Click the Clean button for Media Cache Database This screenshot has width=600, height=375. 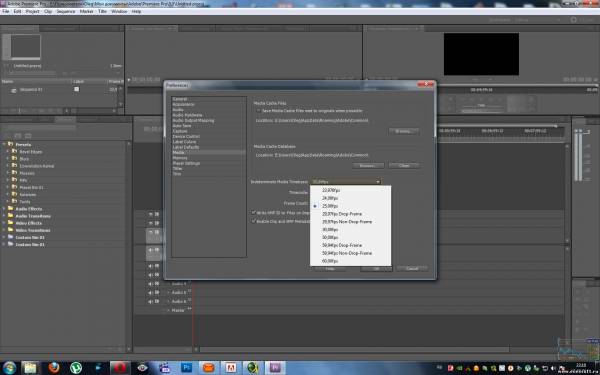click(404, 166)
